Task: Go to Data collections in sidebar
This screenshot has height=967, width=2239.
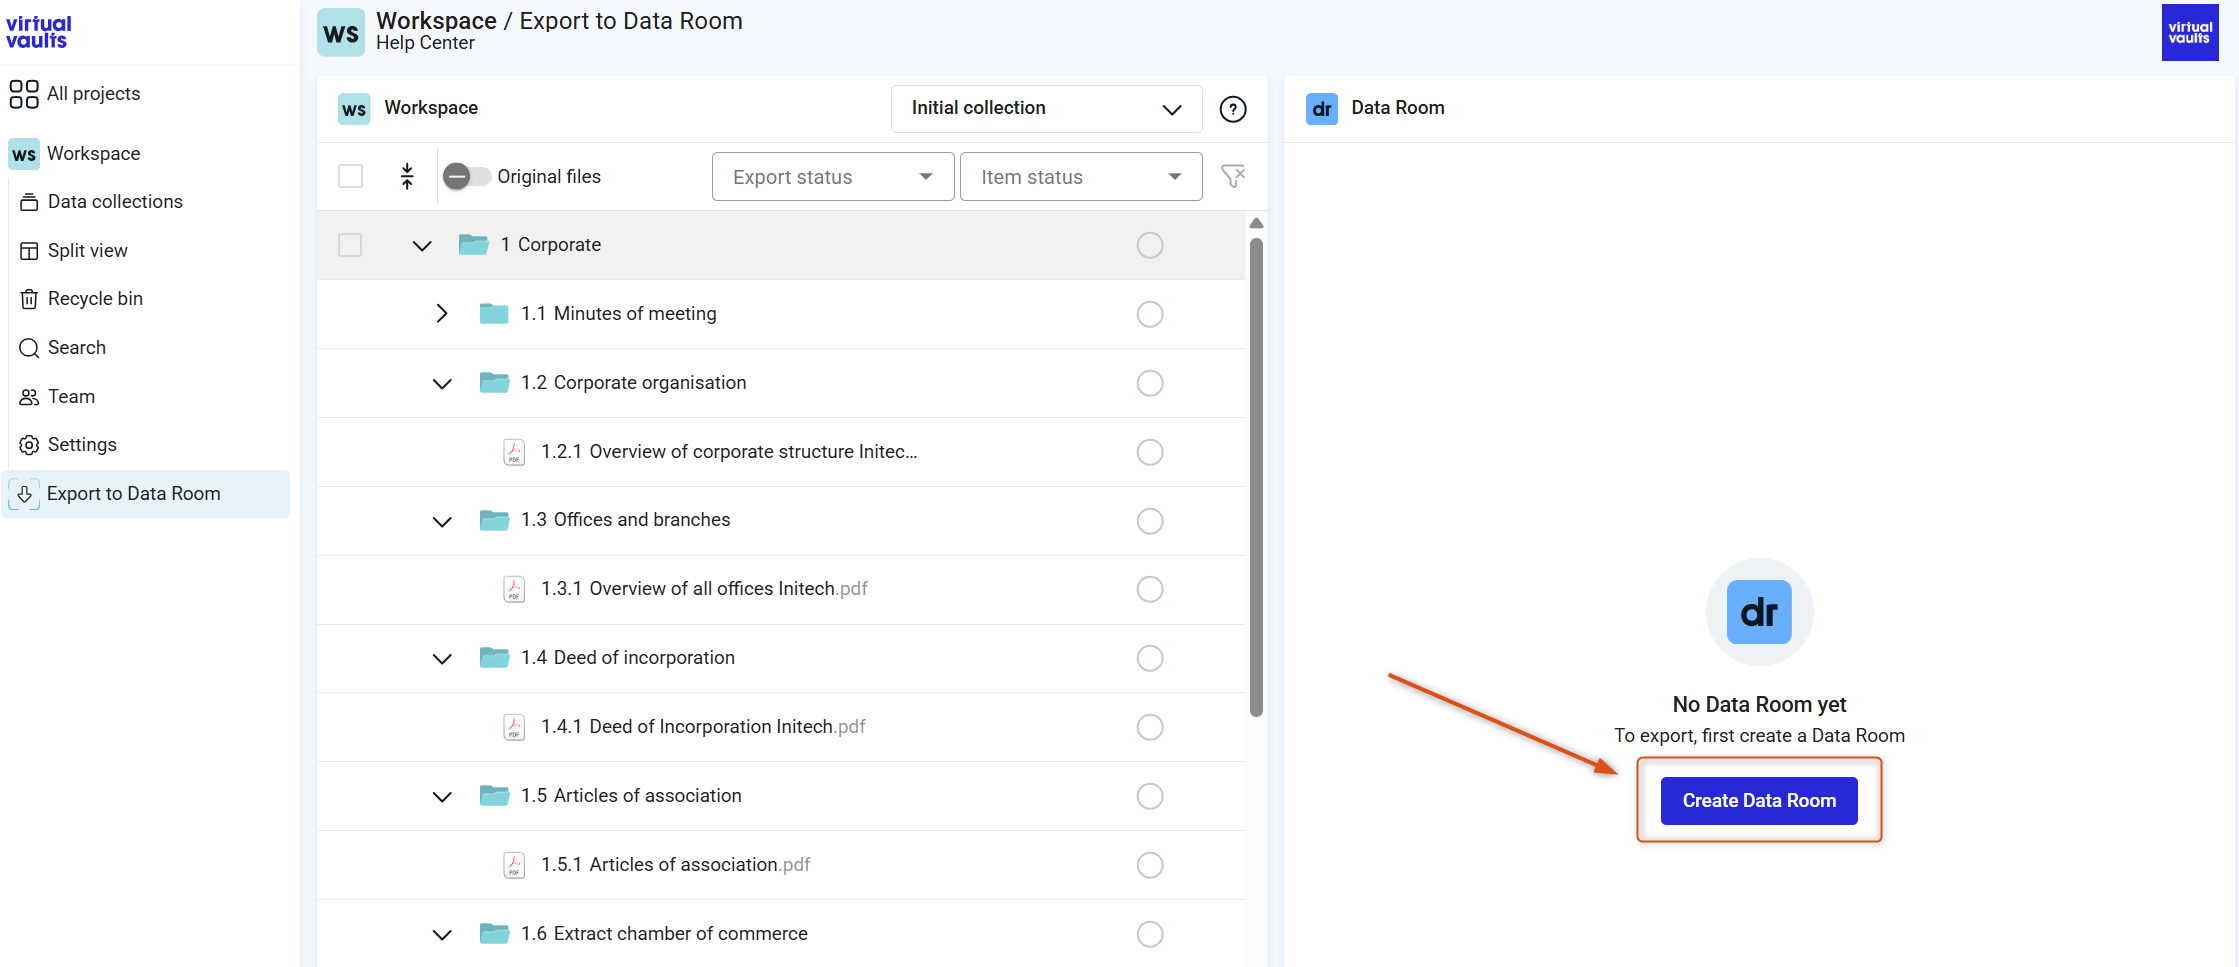Action: pos(115,202)
